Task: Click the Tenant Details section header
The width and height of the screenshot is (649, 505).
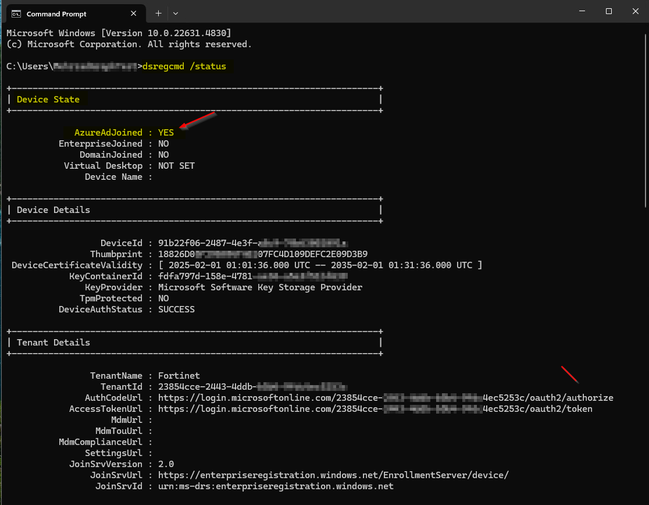Action: coord(53,342)
